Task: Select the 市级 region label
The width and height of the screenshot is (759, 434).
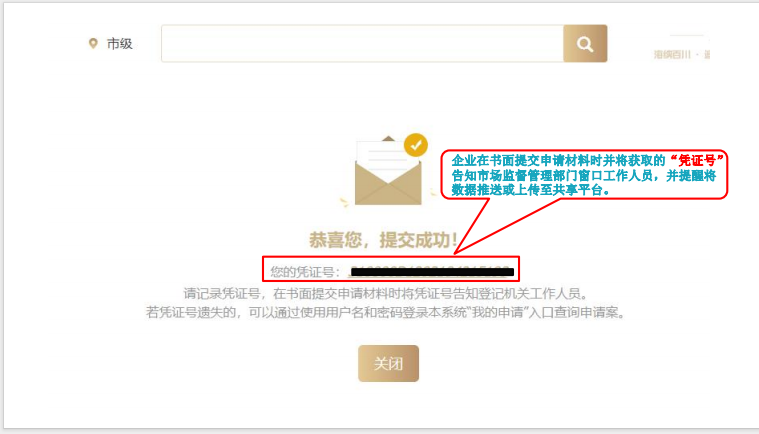Action: pyautogui.click(x=120, y=44)
